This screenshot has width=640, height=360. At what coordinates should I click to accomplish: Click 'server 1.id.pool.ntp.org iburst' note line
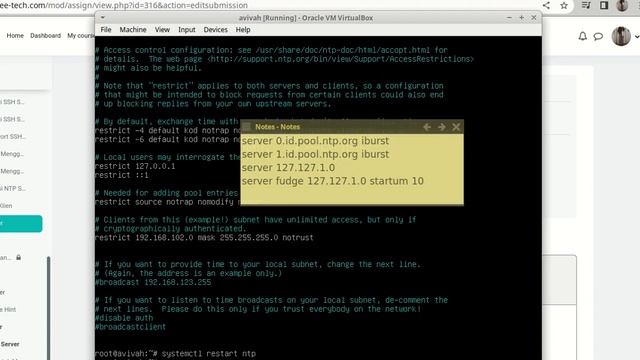click(x=315, y=154)
